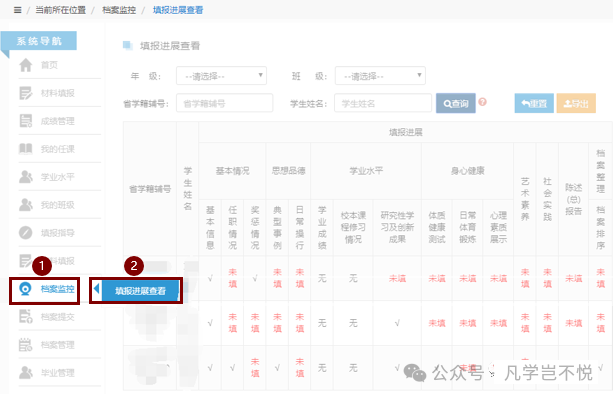Click the red question mark help icon
This screenshot has height=398, width=613.
[x=482, y=102]
